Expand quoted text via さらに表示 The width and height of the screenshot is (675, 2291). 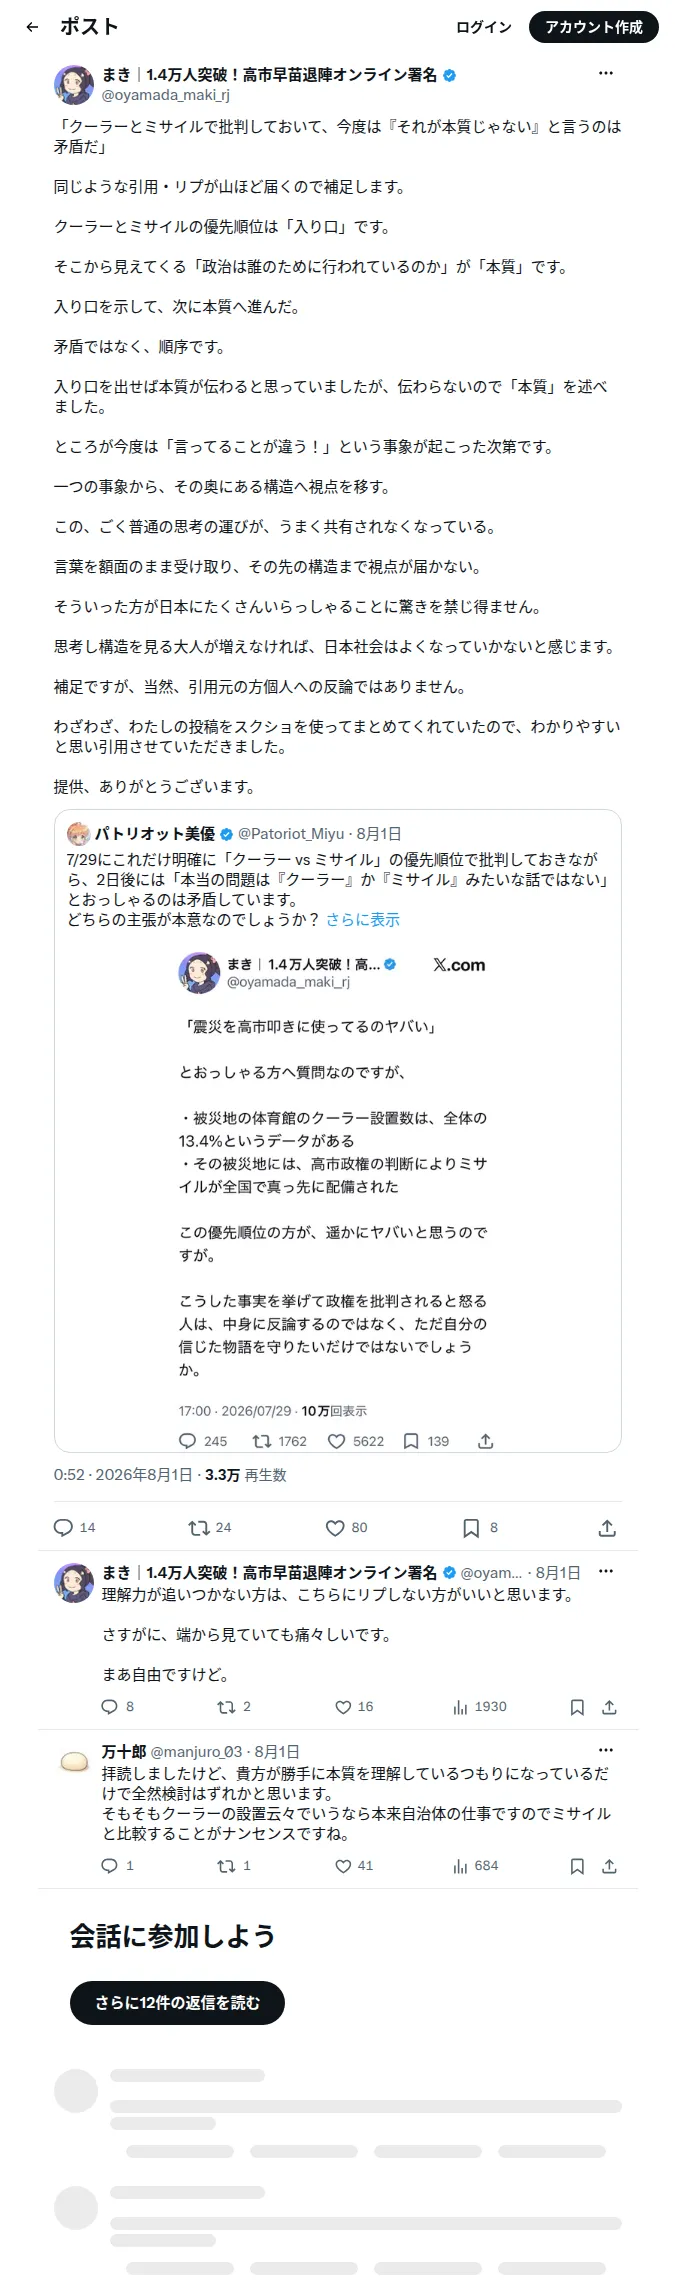coord(362,919)
